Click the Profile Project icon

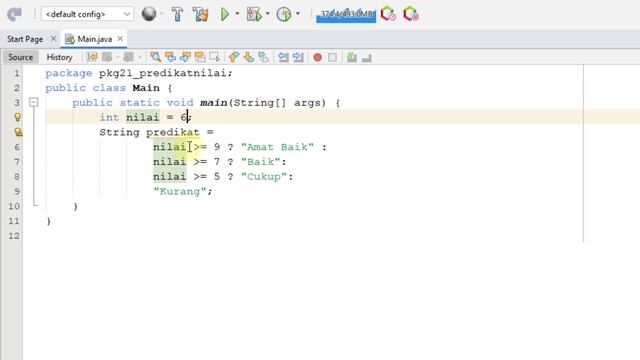284,14
